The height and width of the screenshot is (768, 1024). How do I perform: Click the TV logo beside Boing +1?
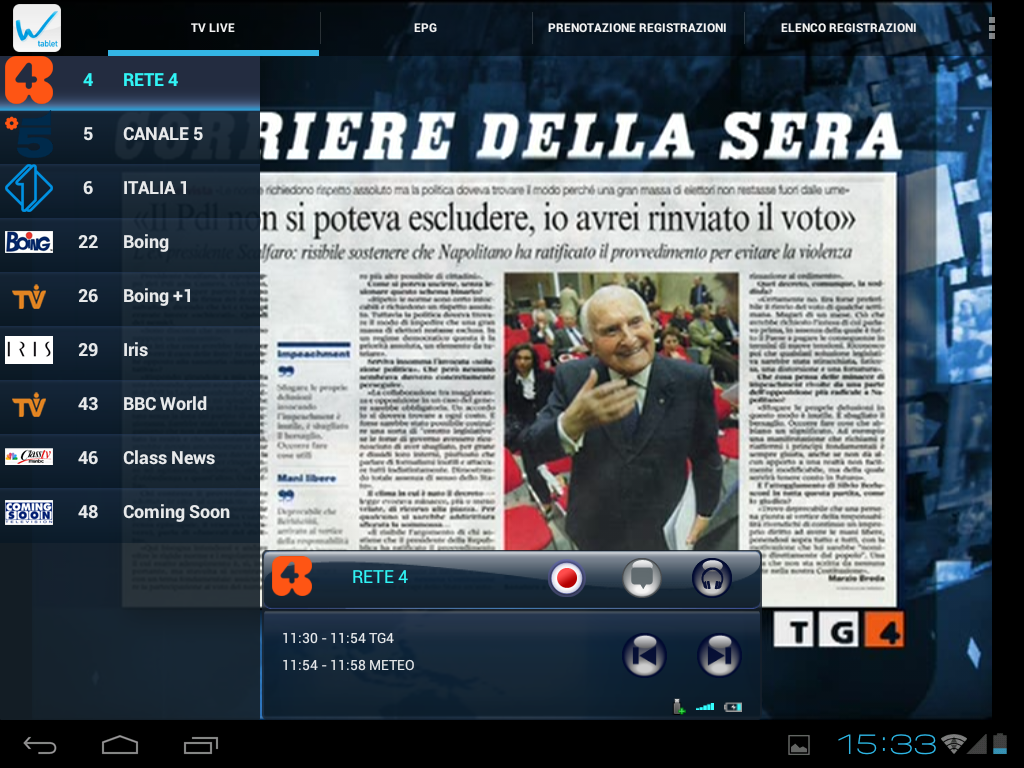[29, 296]
